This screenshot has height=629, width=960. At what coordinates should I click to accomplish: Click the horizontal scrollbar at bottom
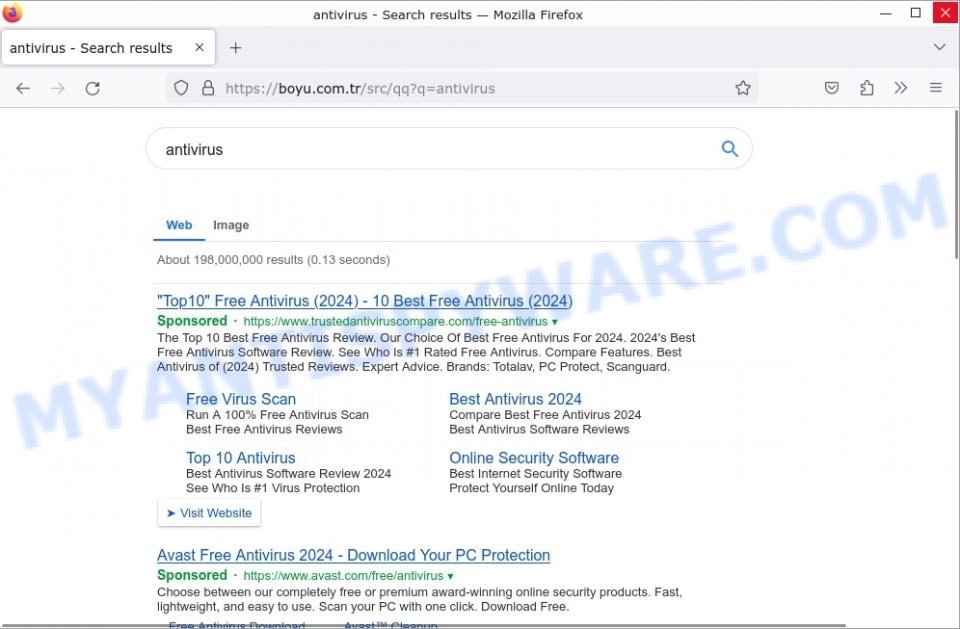[x=422, y=626]
